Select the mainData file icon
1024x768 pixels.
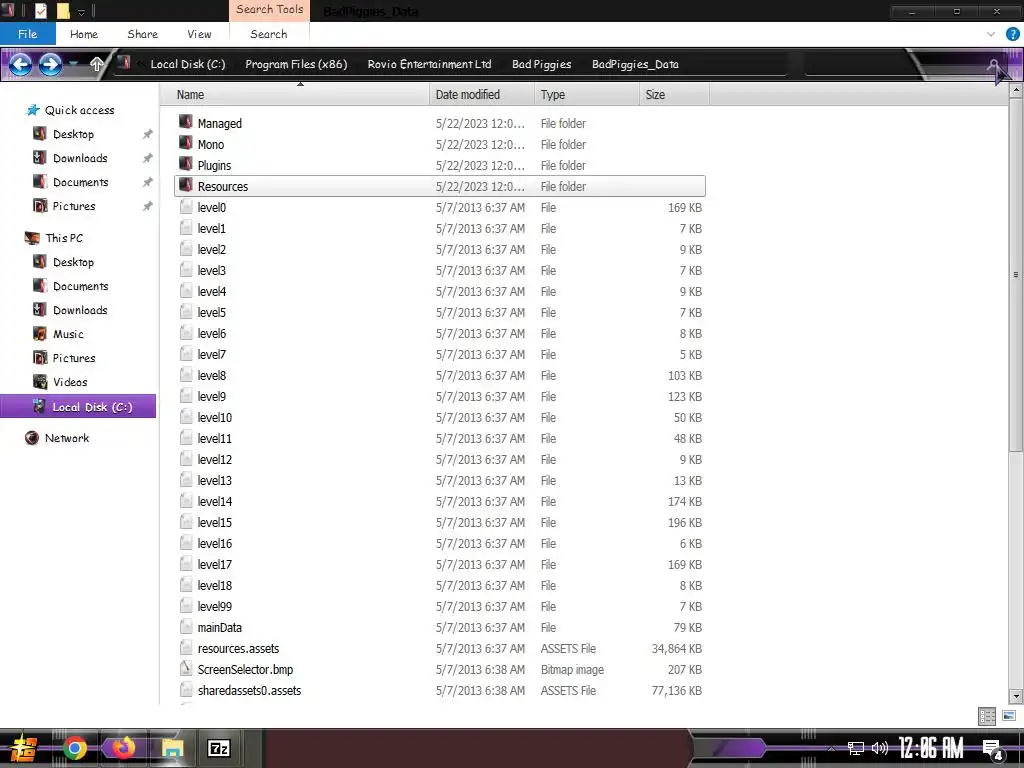click(x=186, y=627)
